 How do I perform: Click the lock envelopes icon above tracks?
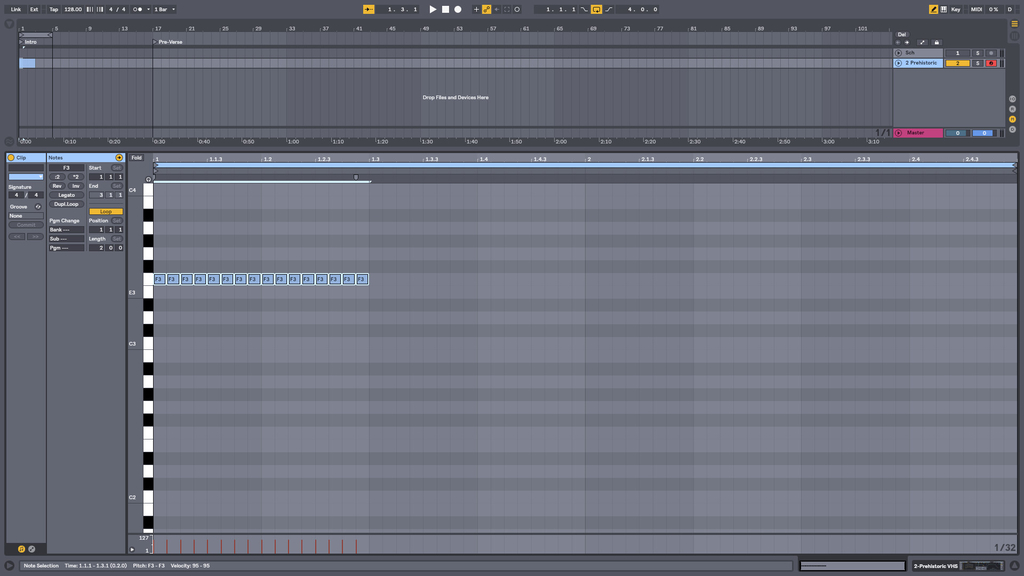pyautogui.click(x=937, y=44)
